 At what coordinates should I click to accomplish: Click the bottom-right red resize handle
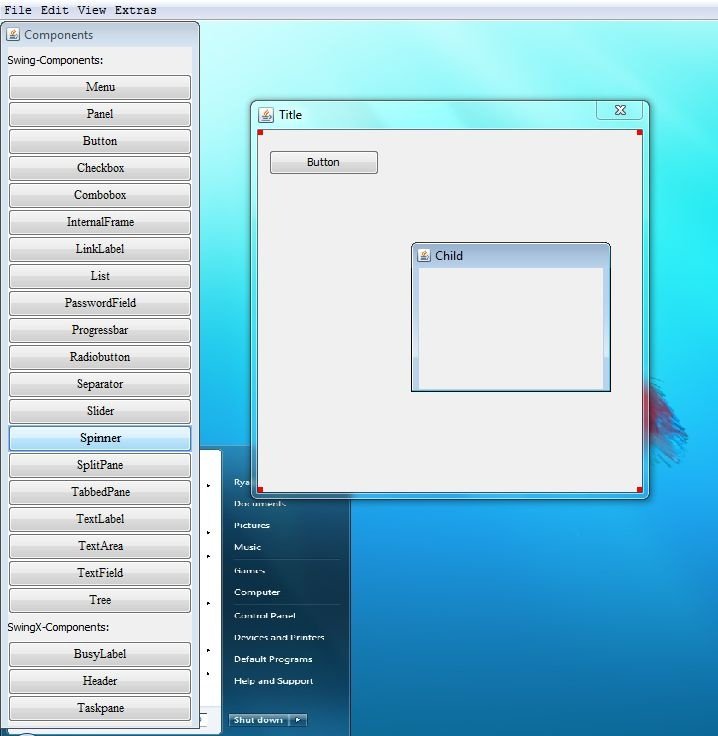point(640,490)
